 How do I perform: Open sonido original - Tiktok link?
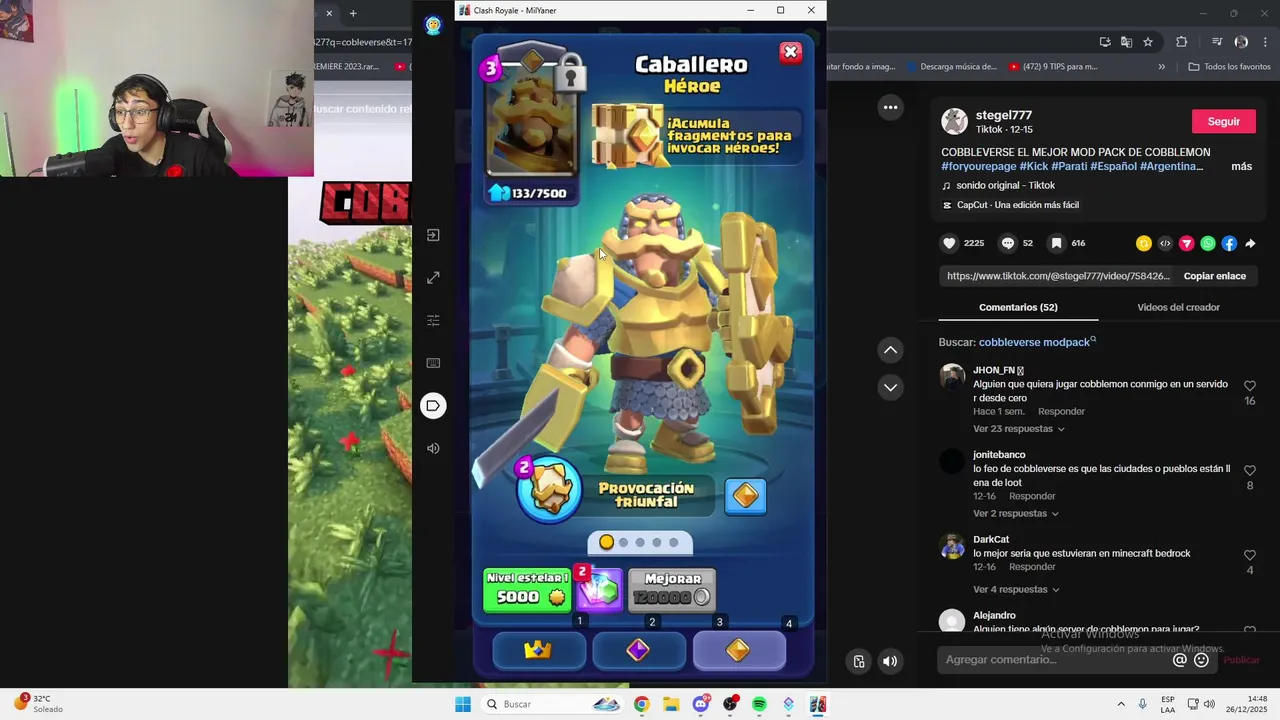coord(1005,185)
